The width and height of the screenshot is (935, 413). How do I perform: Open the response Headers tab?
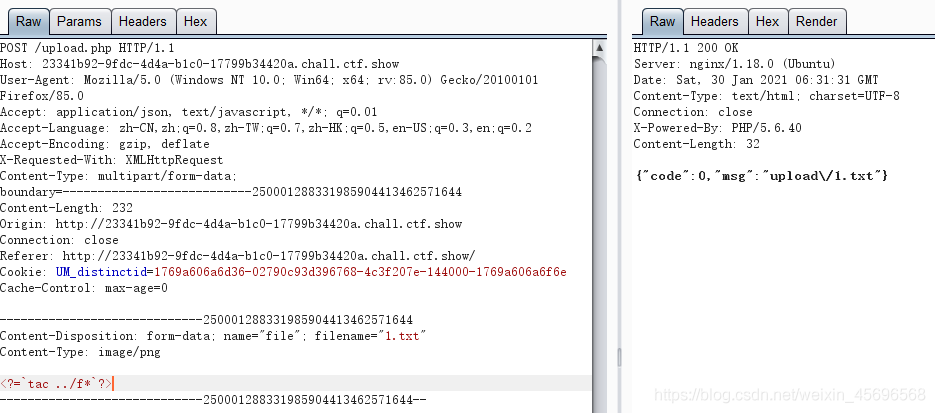pyautogui.click(x=715, y=21)
